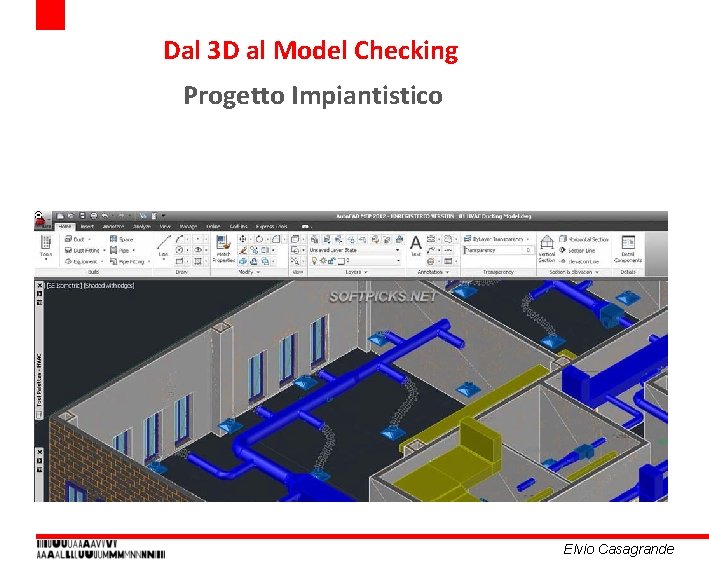Click the Layer Properties icon in Layers panel
Viewport: 709px width, 567px height.
314,239
